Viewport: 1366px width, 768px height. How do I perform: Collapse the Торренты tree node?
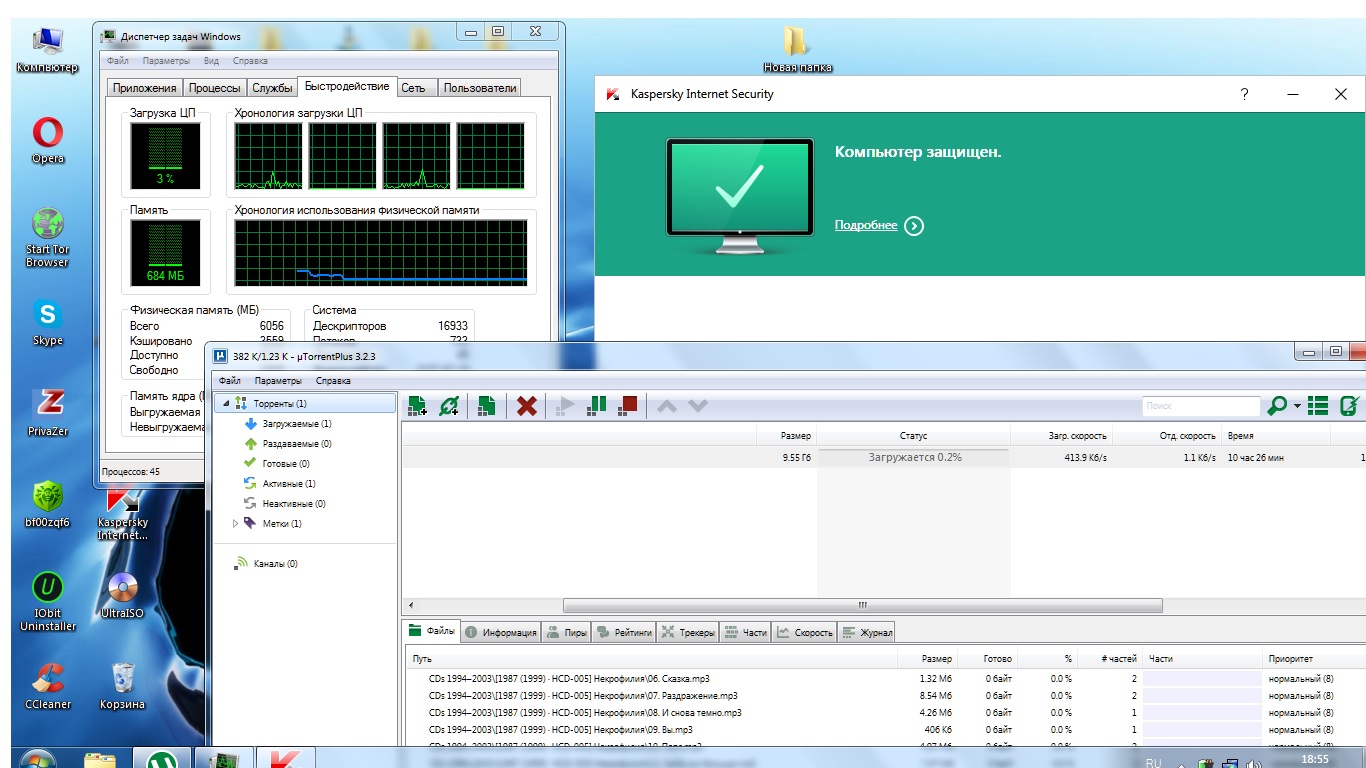coord(226,404)
